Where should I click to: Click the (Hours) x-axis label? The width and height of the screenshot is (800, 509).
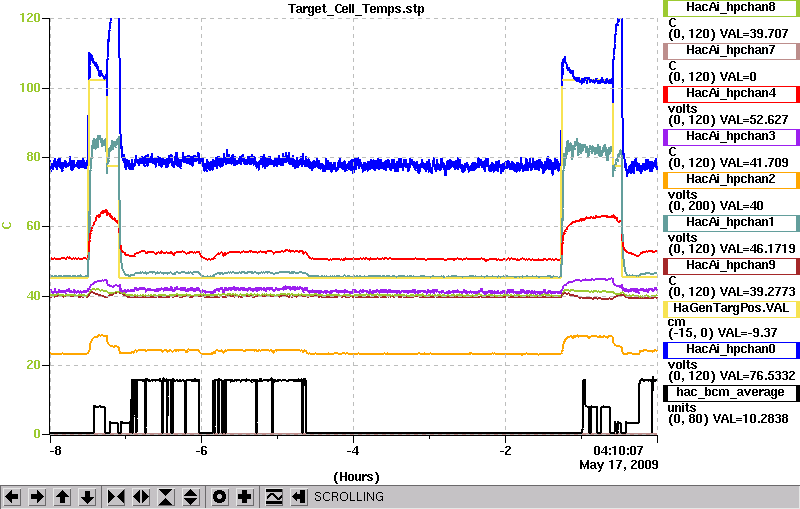pos(356,477)
